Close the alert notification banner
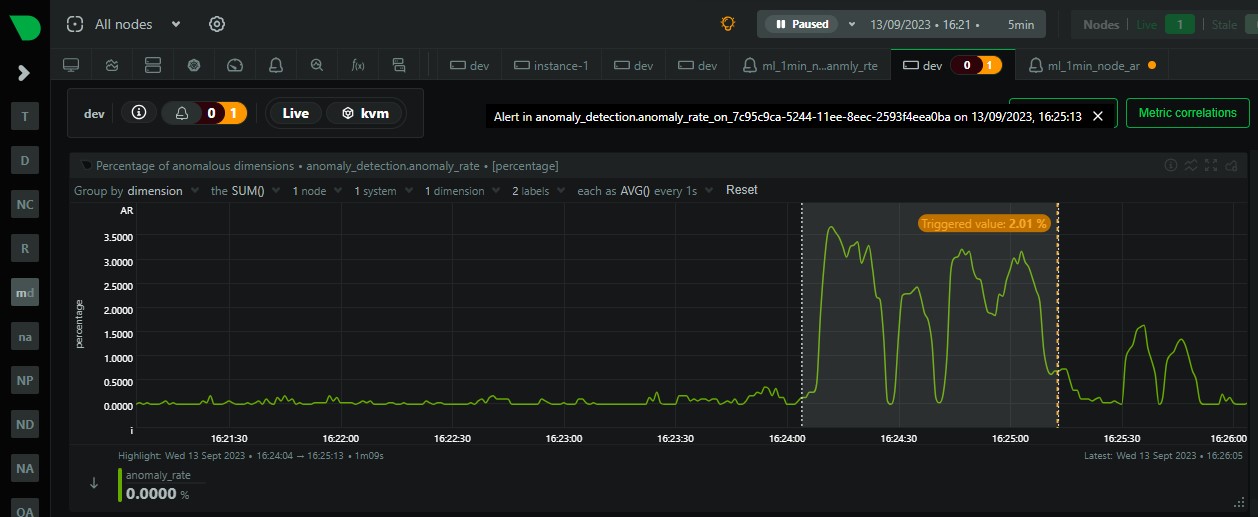Screen dimensions: 1258x517 [1098, 117]
